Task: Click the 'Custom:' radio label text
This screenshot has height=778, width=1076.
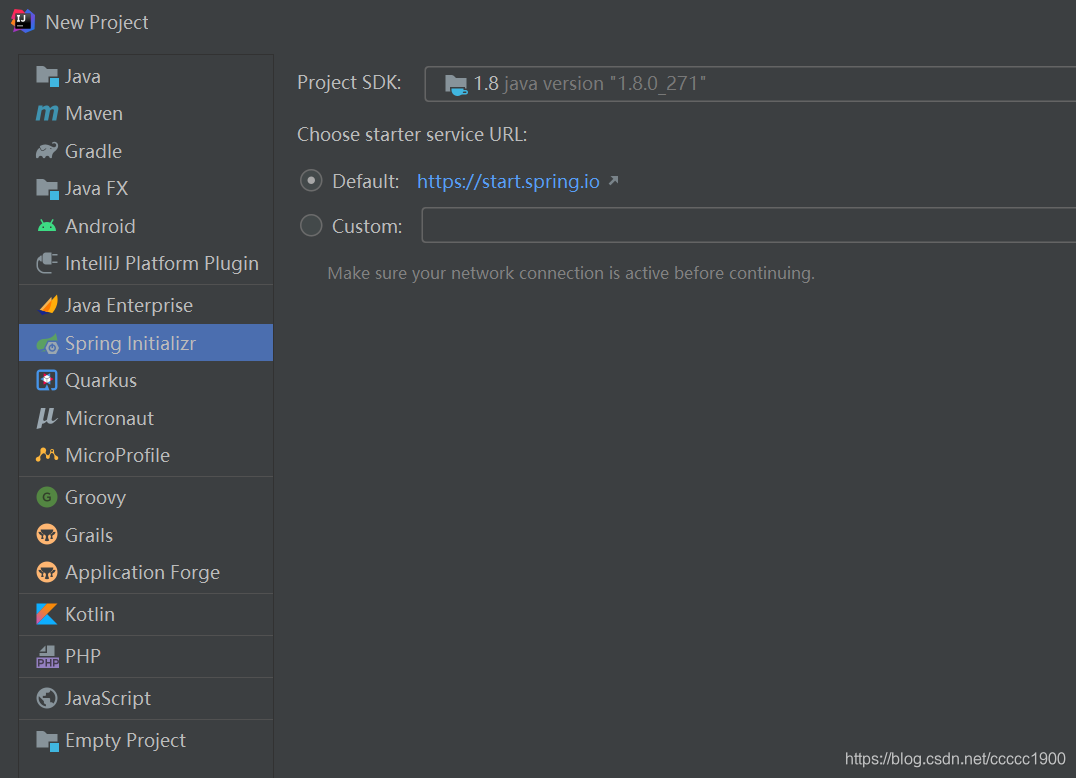Action: (x=367, y=226)
